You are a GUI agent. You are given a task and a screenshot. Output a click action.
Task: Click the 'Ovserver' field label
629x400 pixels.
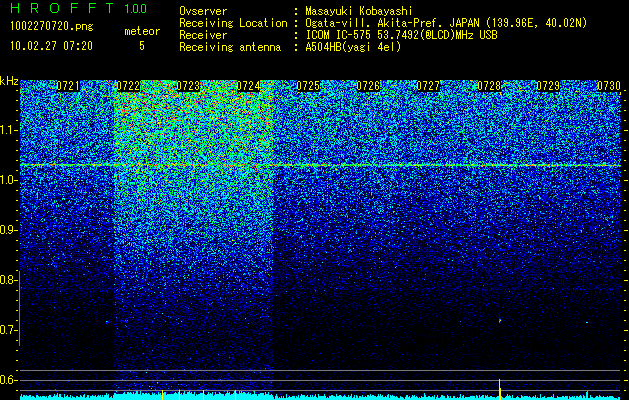203,11
